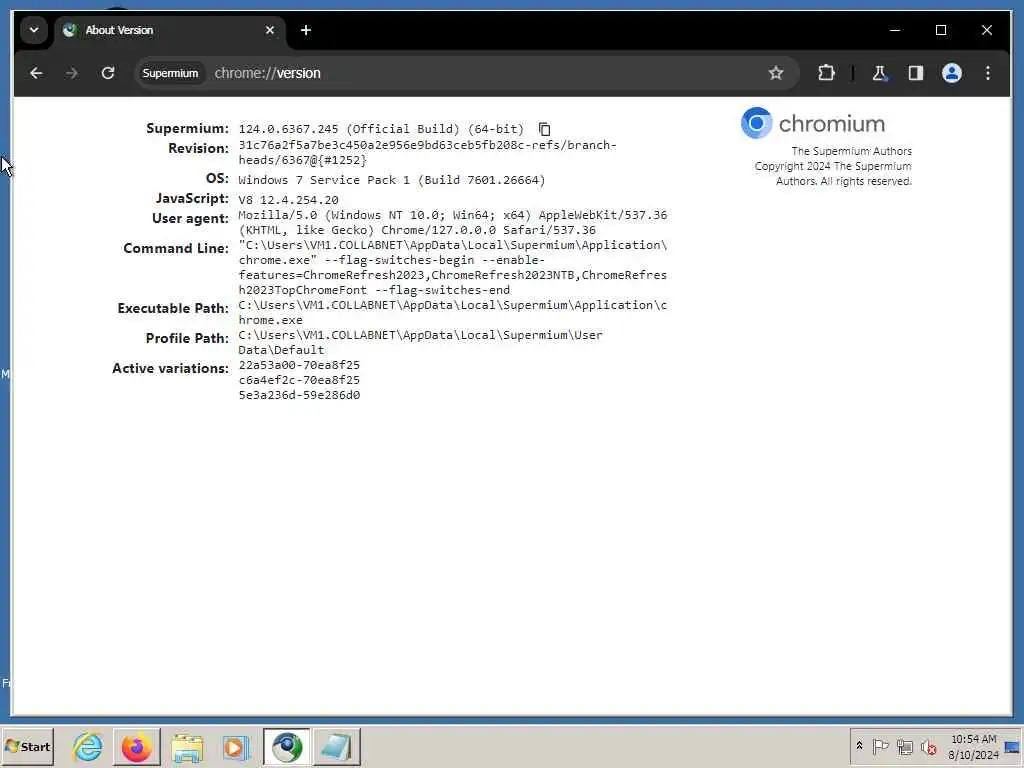Click the Chromium logo image
Image resolution: width=1024 pixels, height=768 pixels.
pyautogui.click(x=813, y=123)
